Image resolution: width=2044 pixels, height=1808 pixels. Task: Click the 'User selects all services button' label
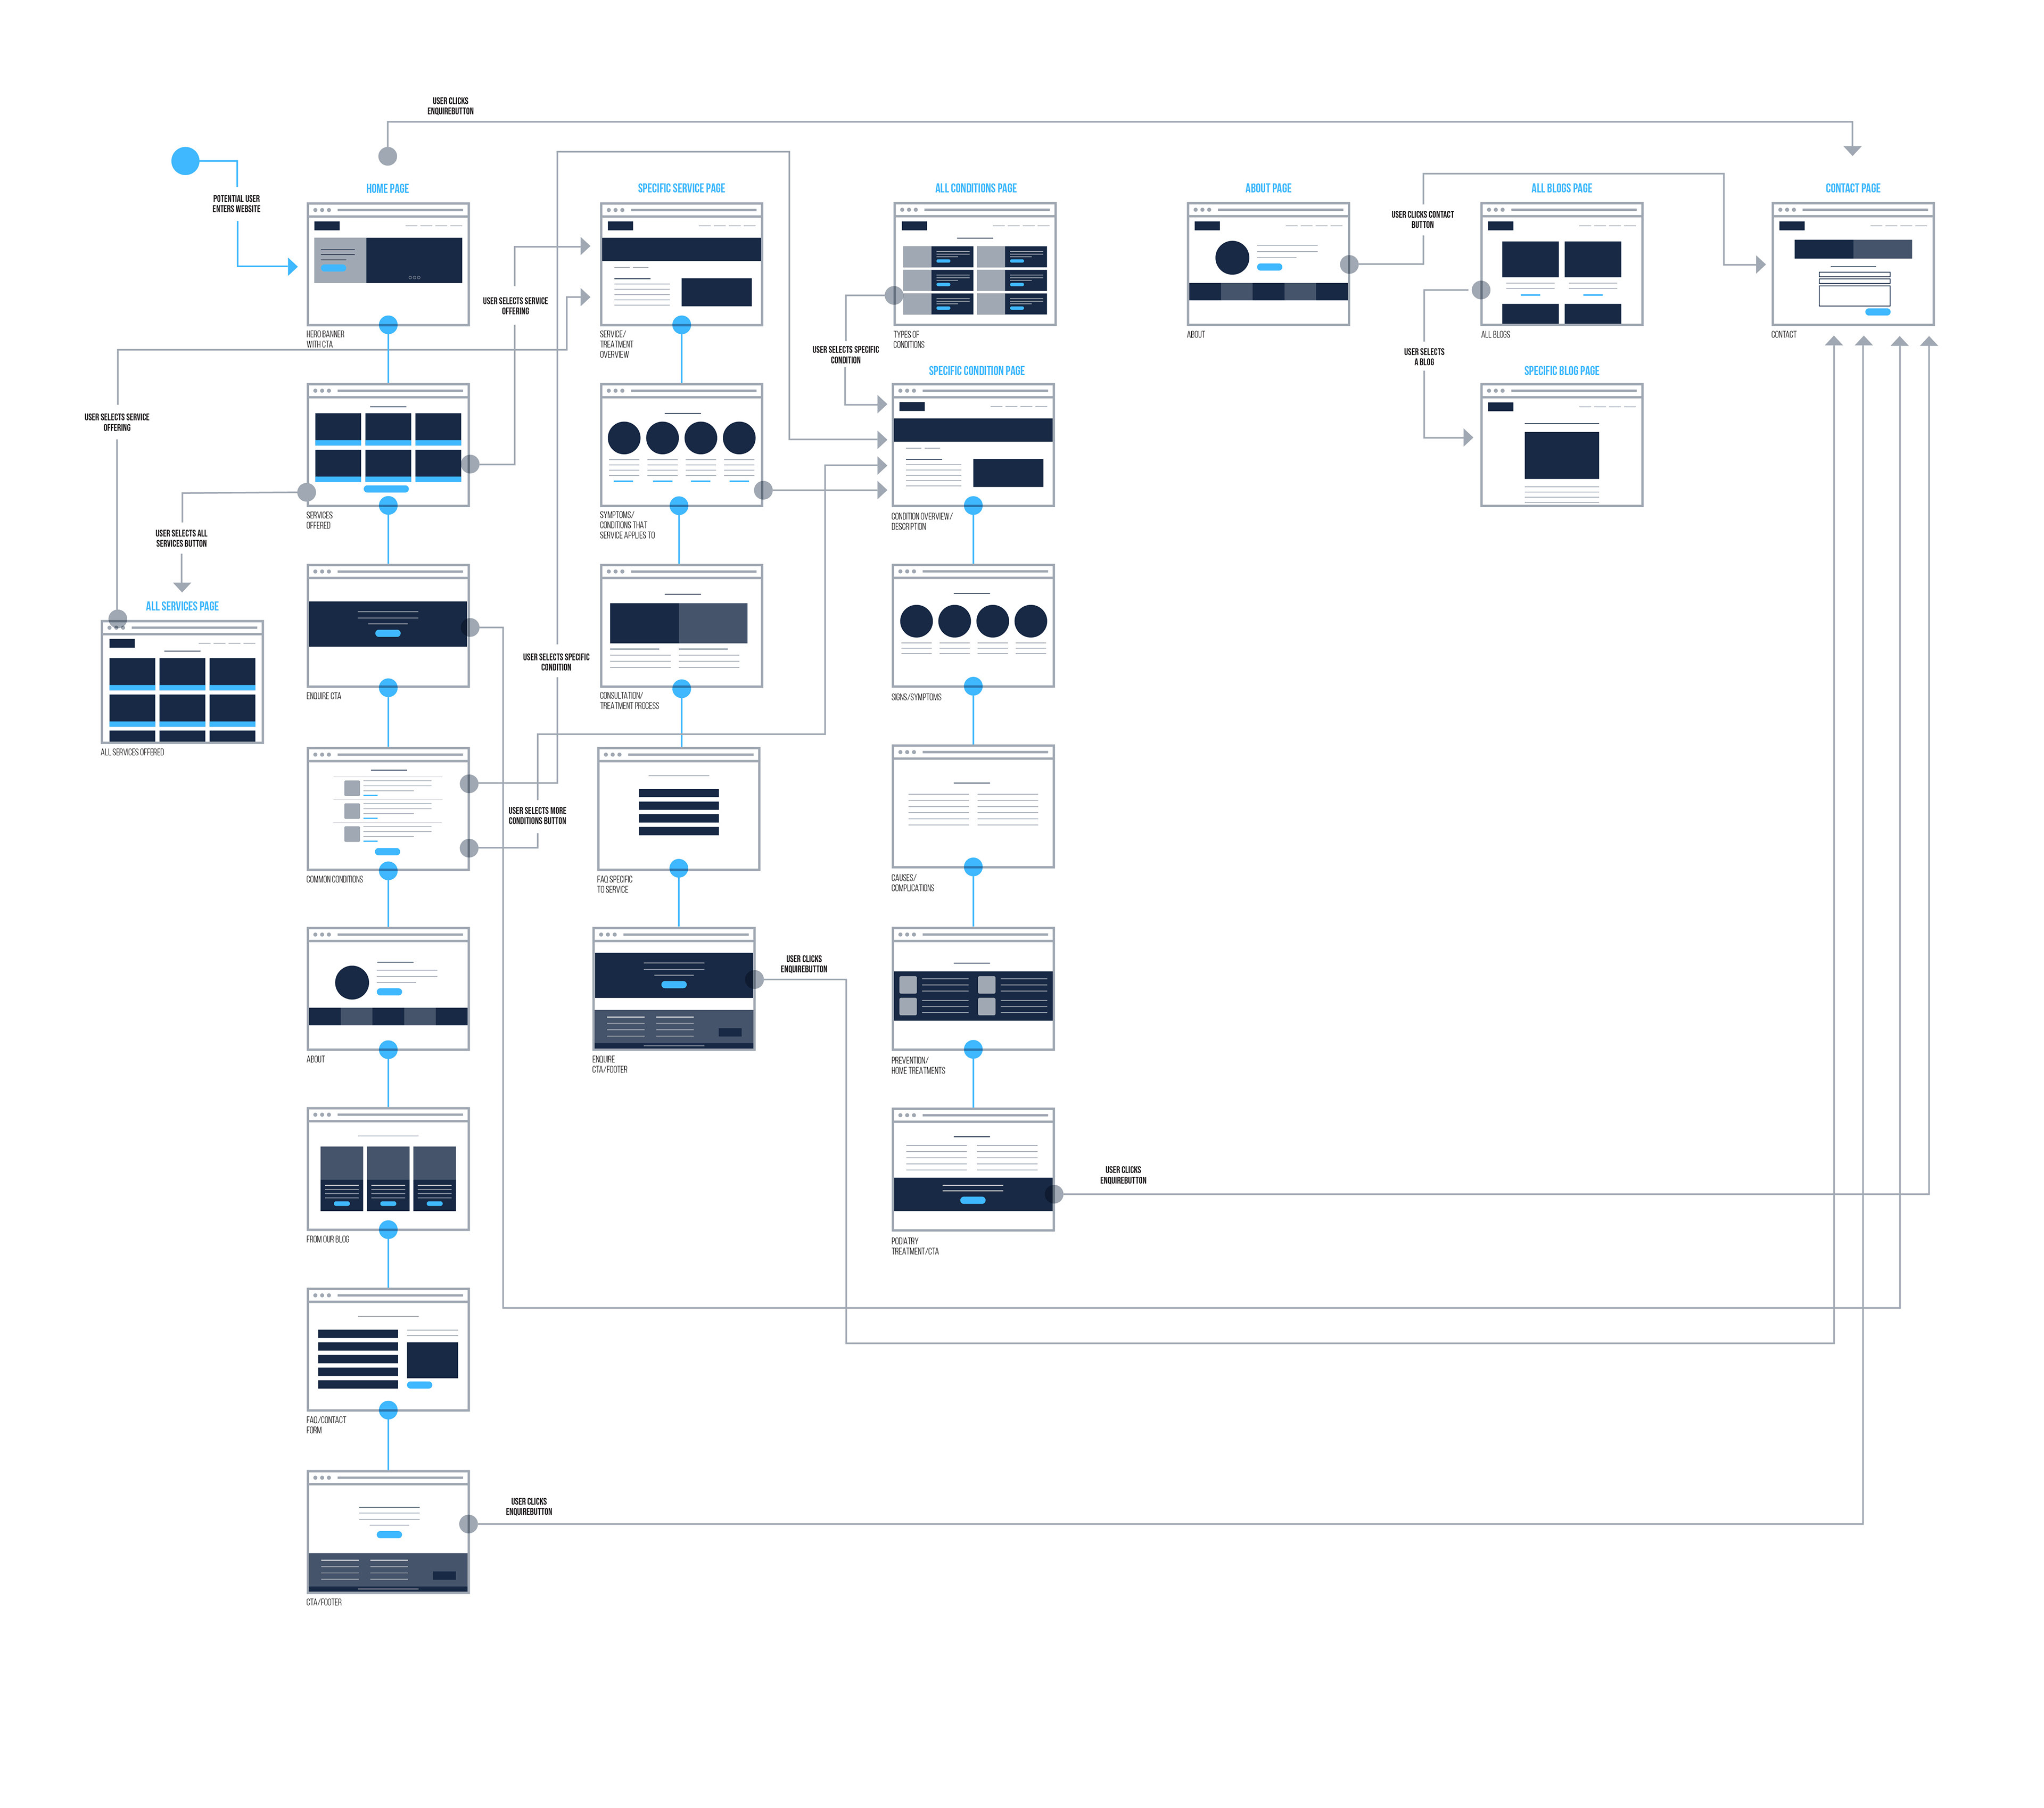(181, 539)
